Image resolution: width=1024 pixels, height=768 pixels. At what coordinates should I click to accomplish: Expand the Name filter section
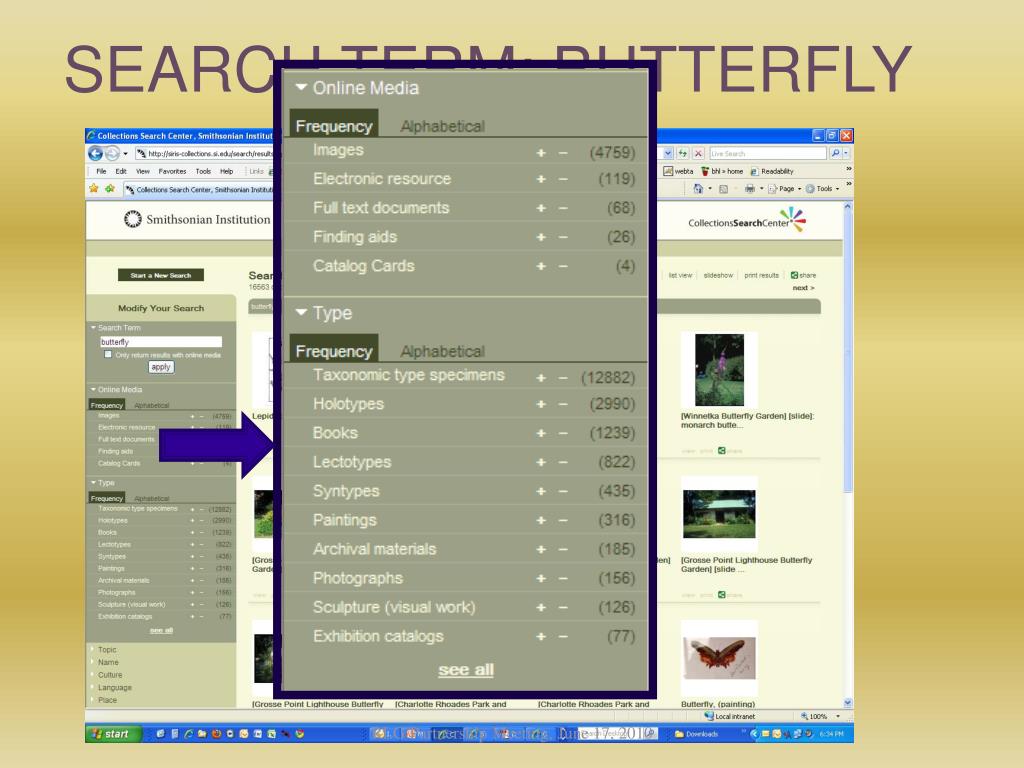coord(108,662)
